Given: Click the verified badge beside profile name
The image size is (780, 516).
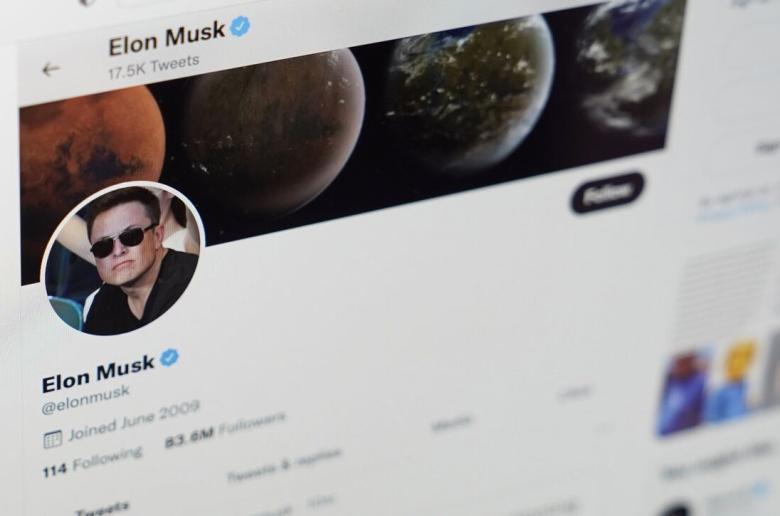Looking at the screenshot, I should [x=170, y=357].
